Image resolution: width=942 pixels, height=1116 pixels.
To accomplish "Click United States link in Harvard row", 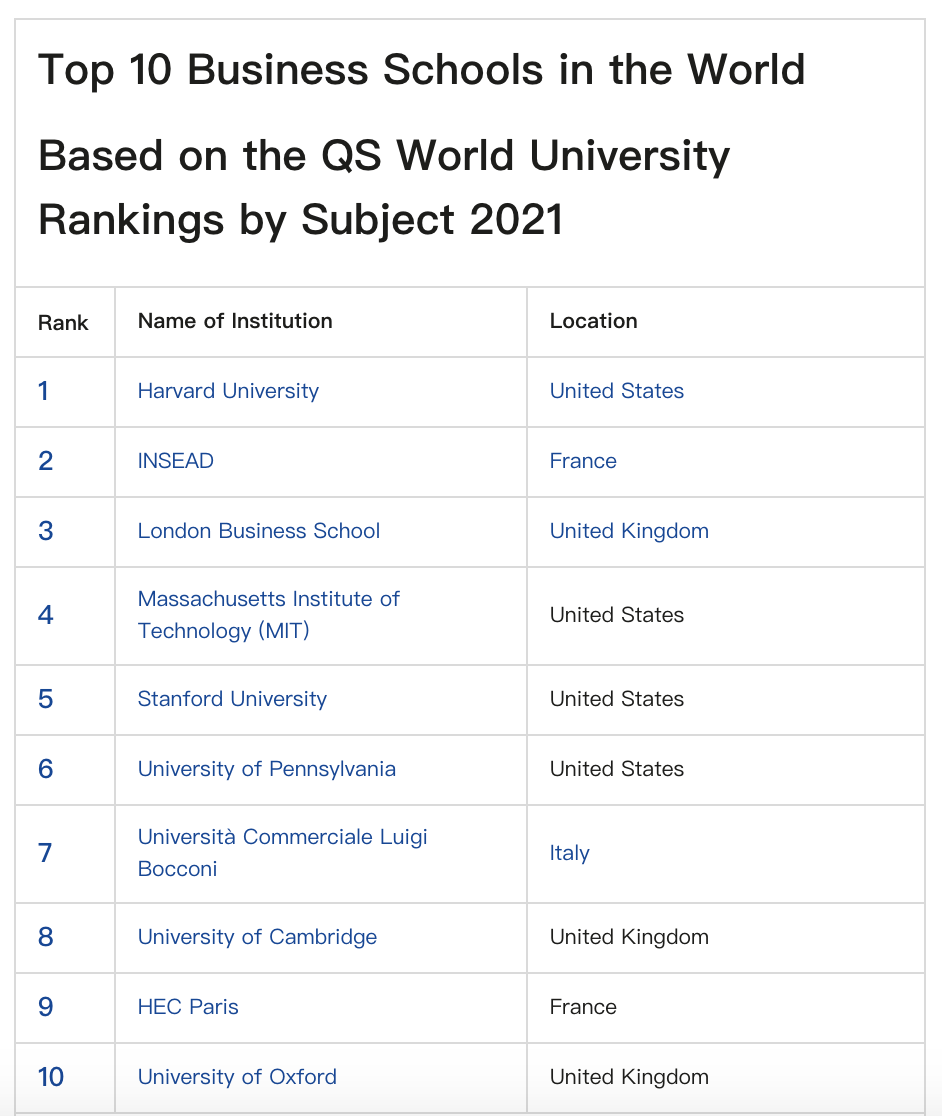I will (x=616, y=391).
